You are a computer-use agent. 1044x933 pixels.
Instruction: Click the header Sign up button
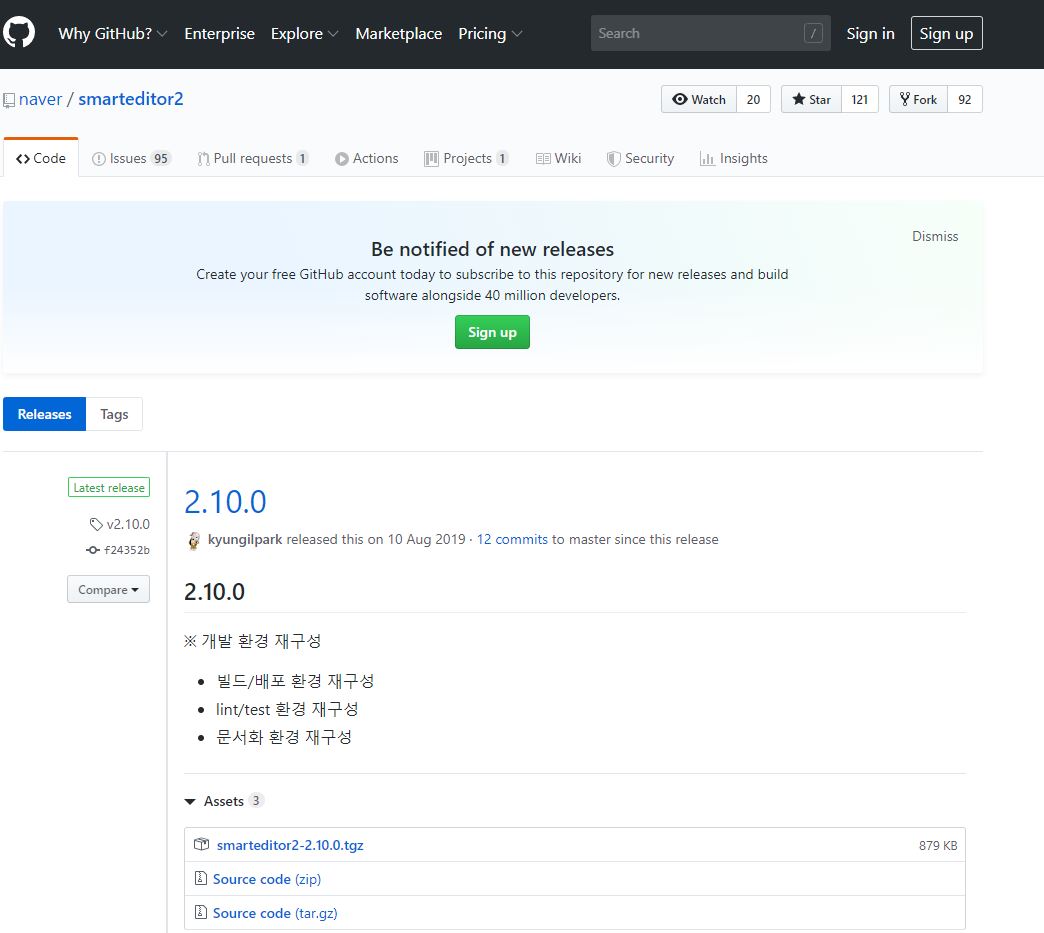946,33
